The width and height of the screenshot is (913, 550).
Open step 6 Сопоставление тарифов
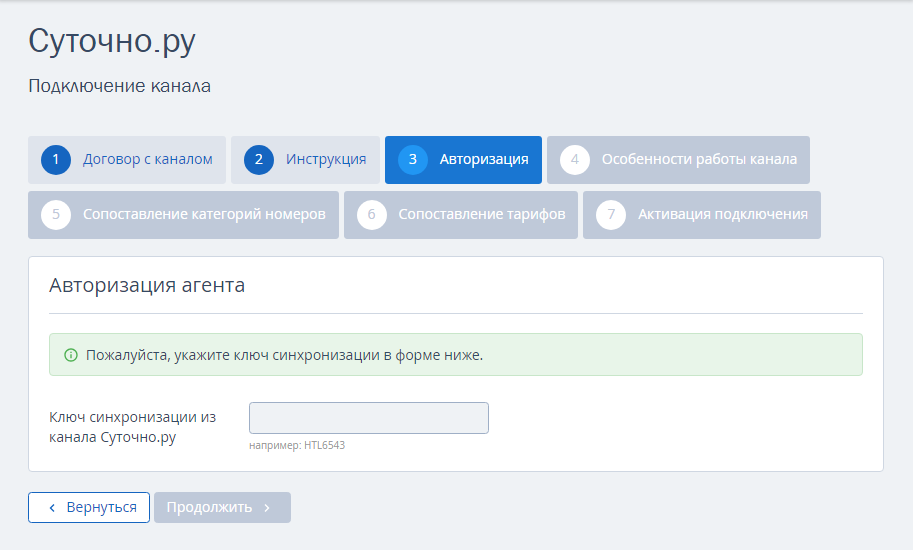click(461, 215)
